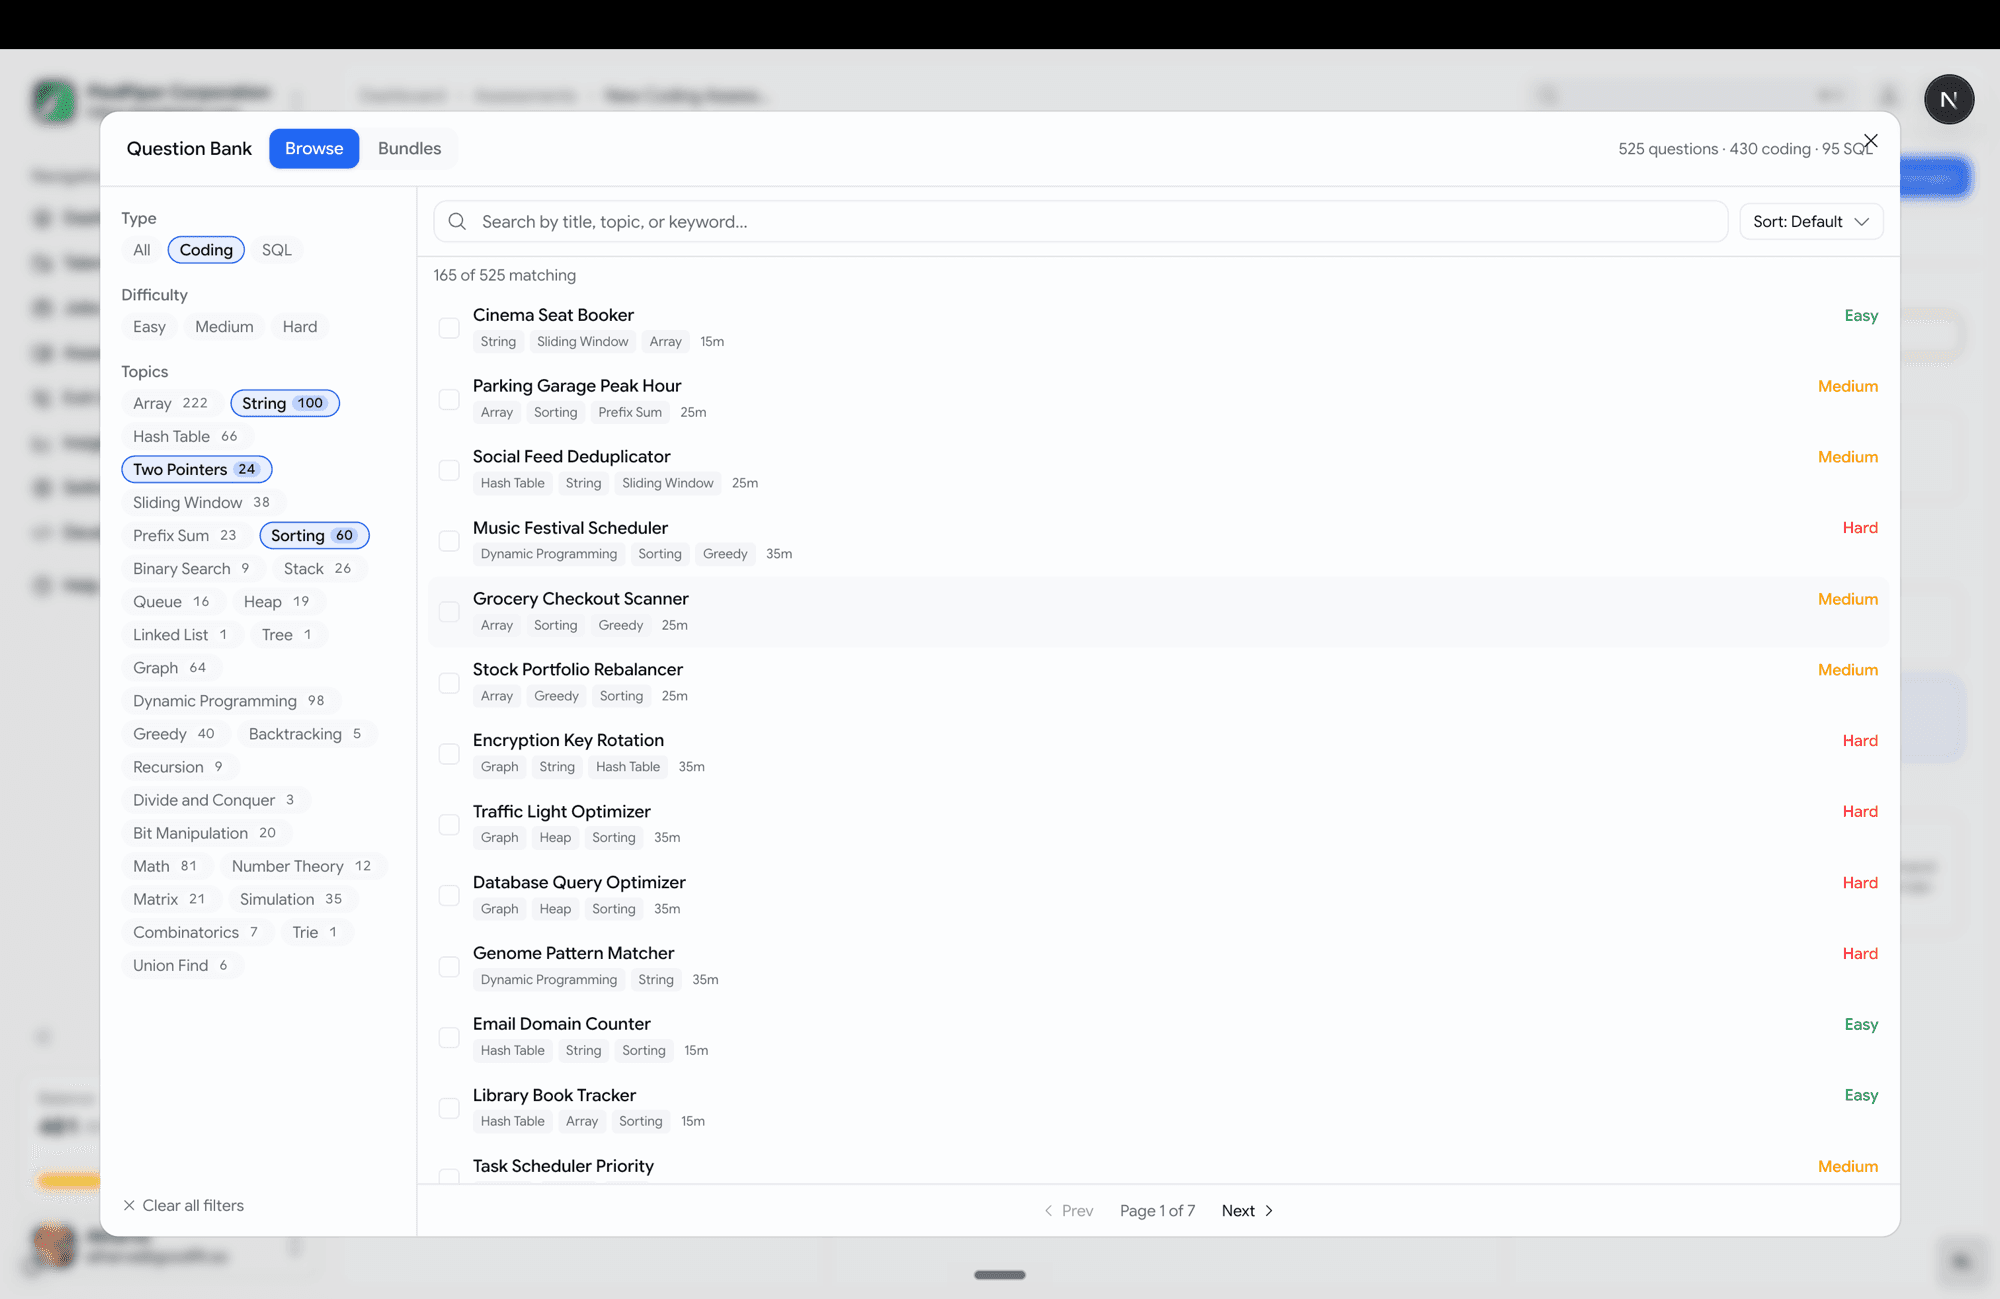Click the Prev chevron arrow
2000x1299 pixels.
[x=1048, y=1210]
